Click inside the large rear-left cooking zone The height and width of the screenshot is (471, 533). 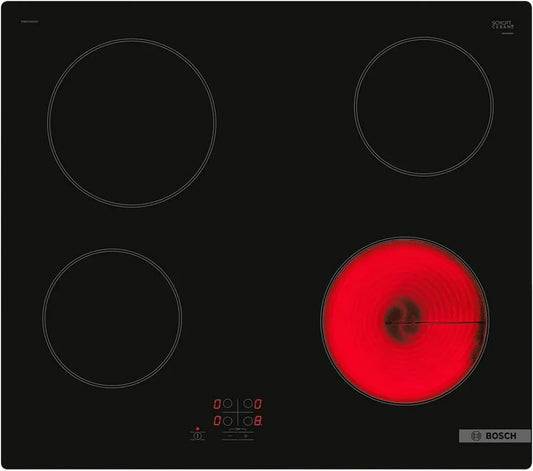coord(132,122)
